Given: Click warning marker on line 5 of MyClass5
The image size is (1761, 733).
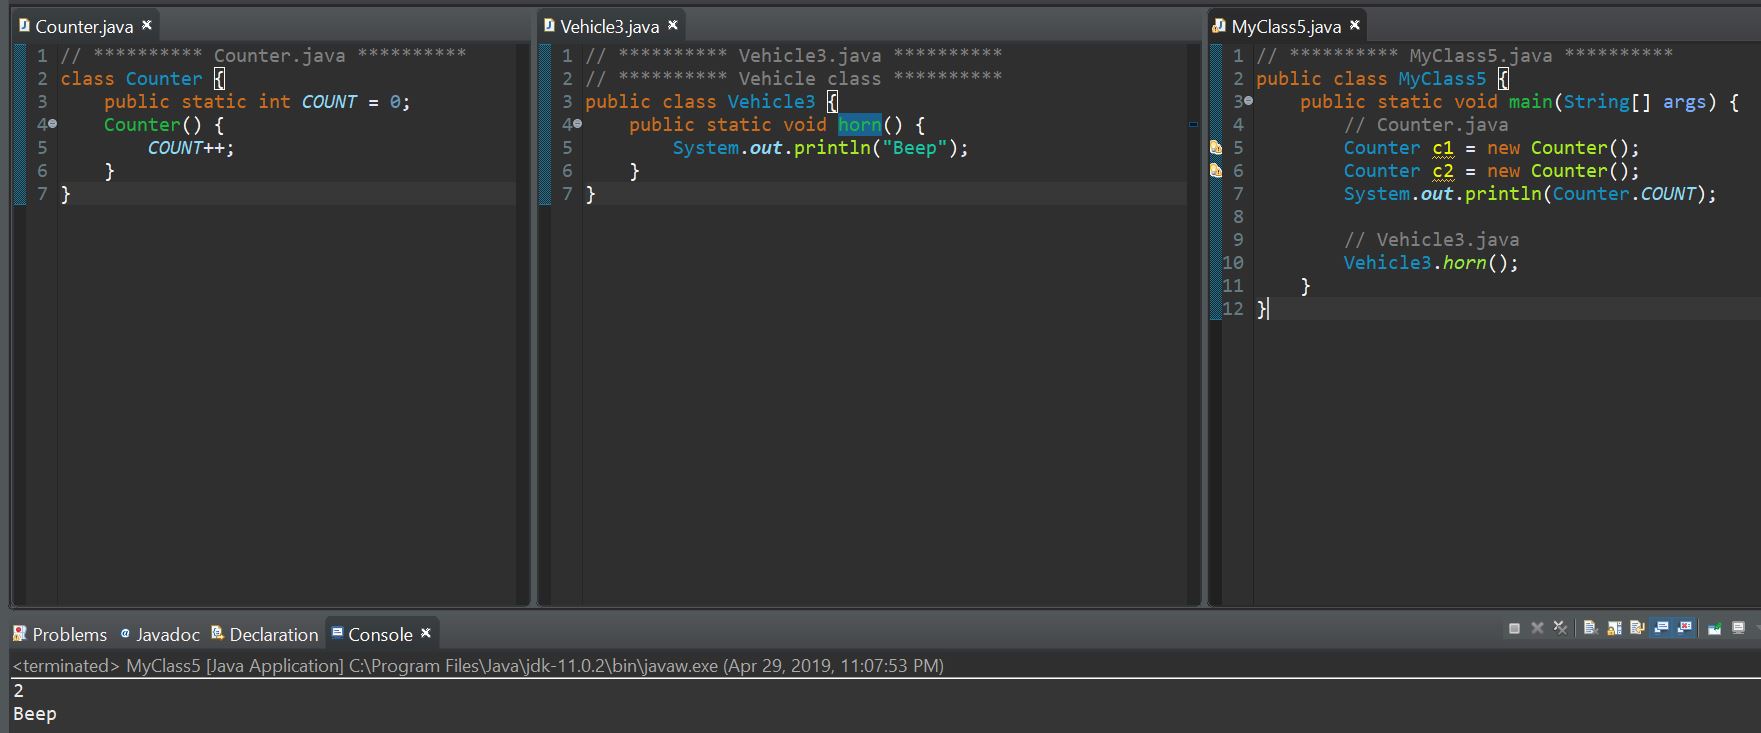Looking at the screenshot, I should click(x=1216, y=148).
